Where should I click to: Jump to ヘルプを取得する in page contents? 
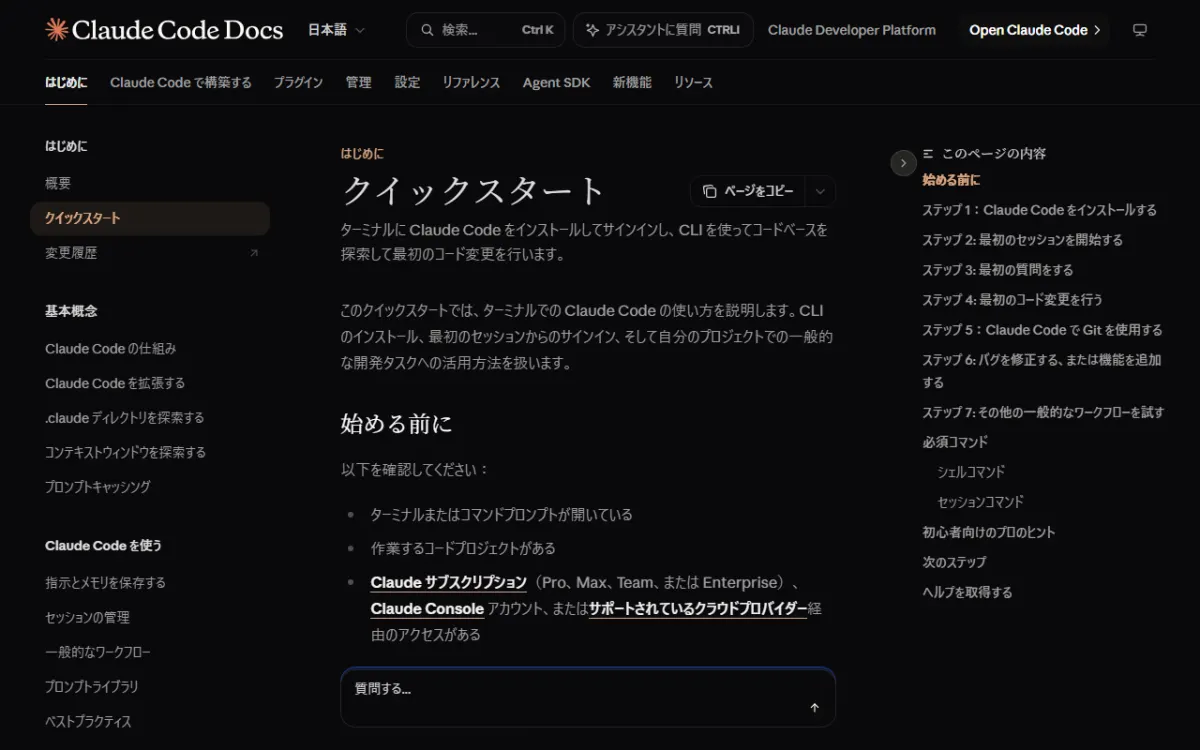coord(967,592)
